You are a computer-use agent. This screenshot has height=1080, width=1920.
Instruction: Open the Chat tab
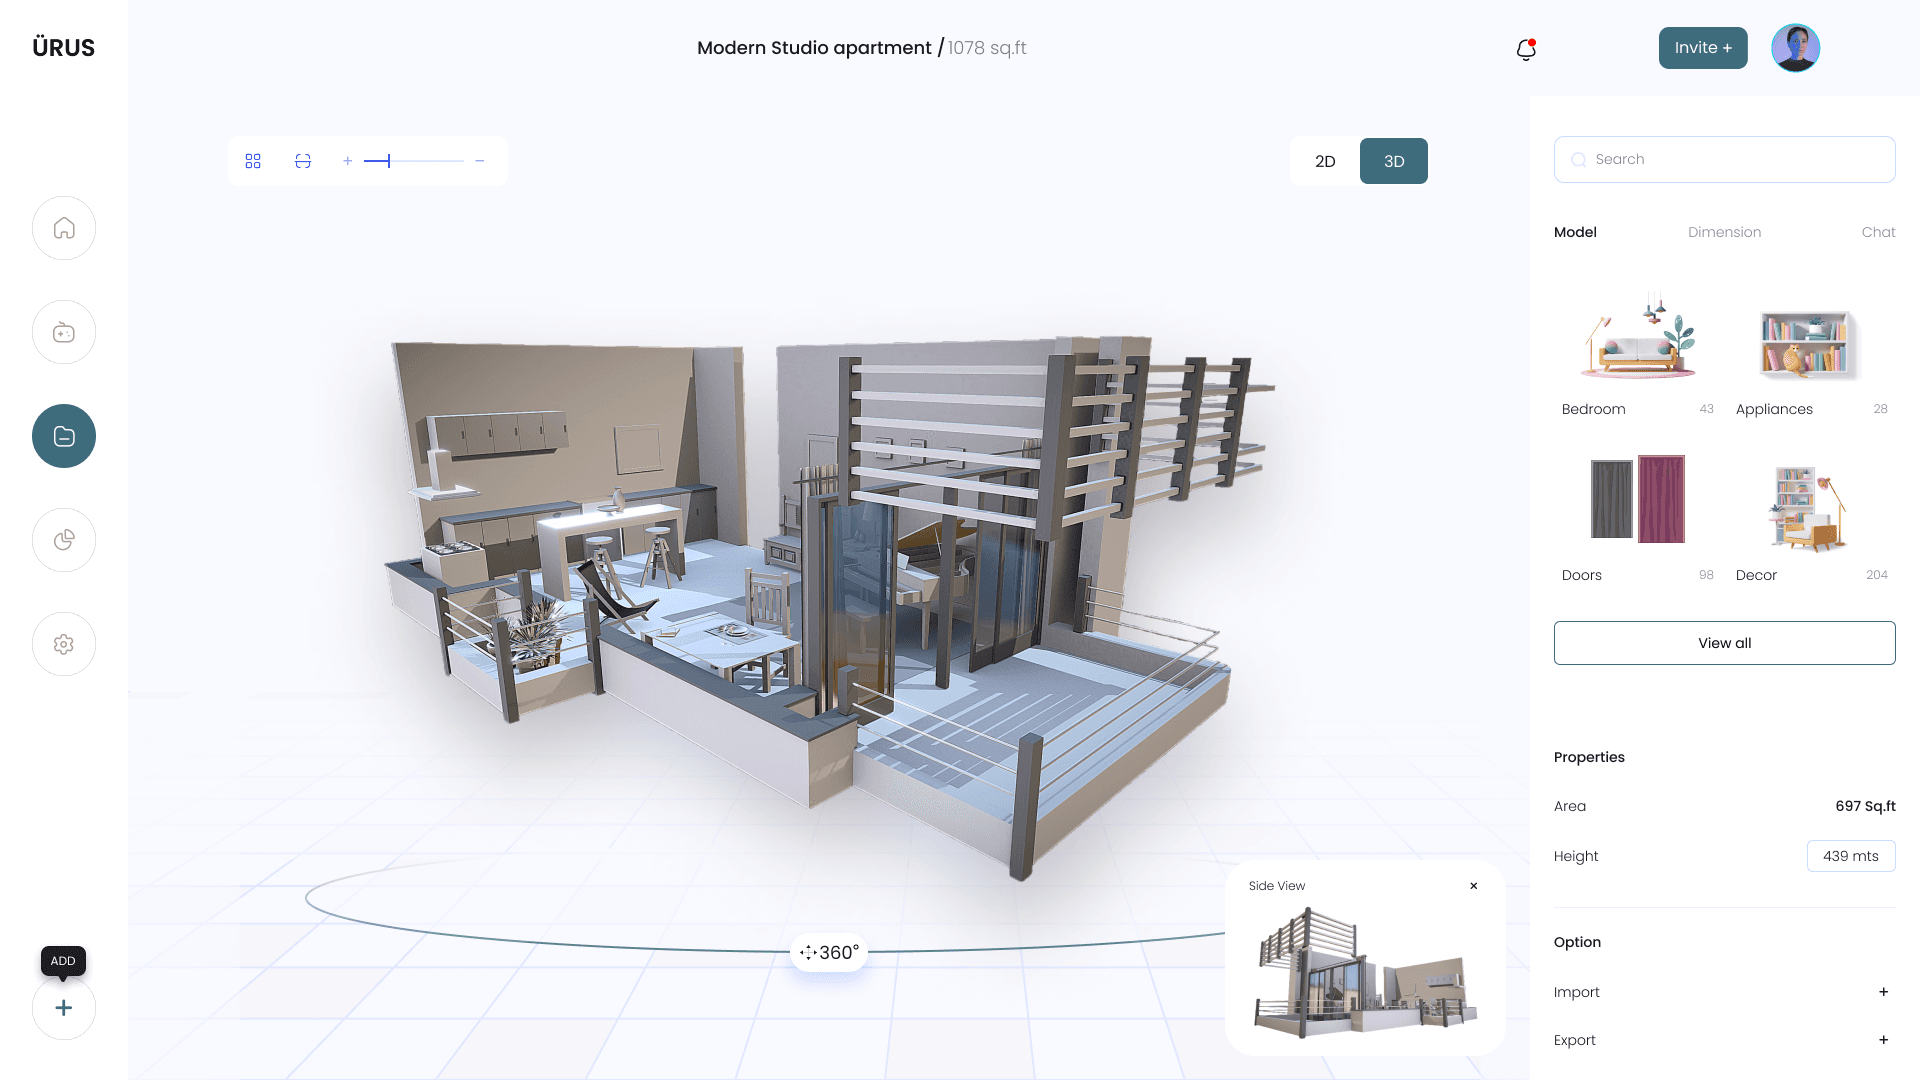pos(1878,232)
